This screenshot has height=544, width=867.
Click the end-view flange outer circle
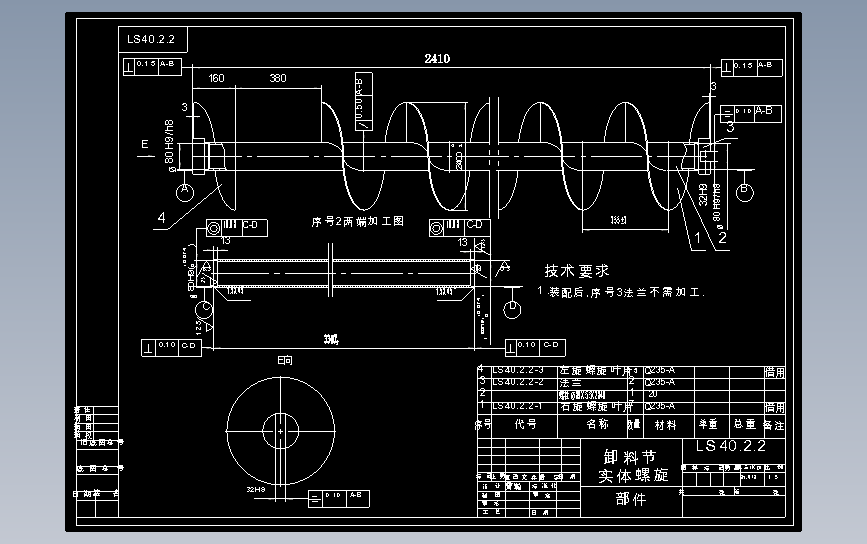click(280, 431)
